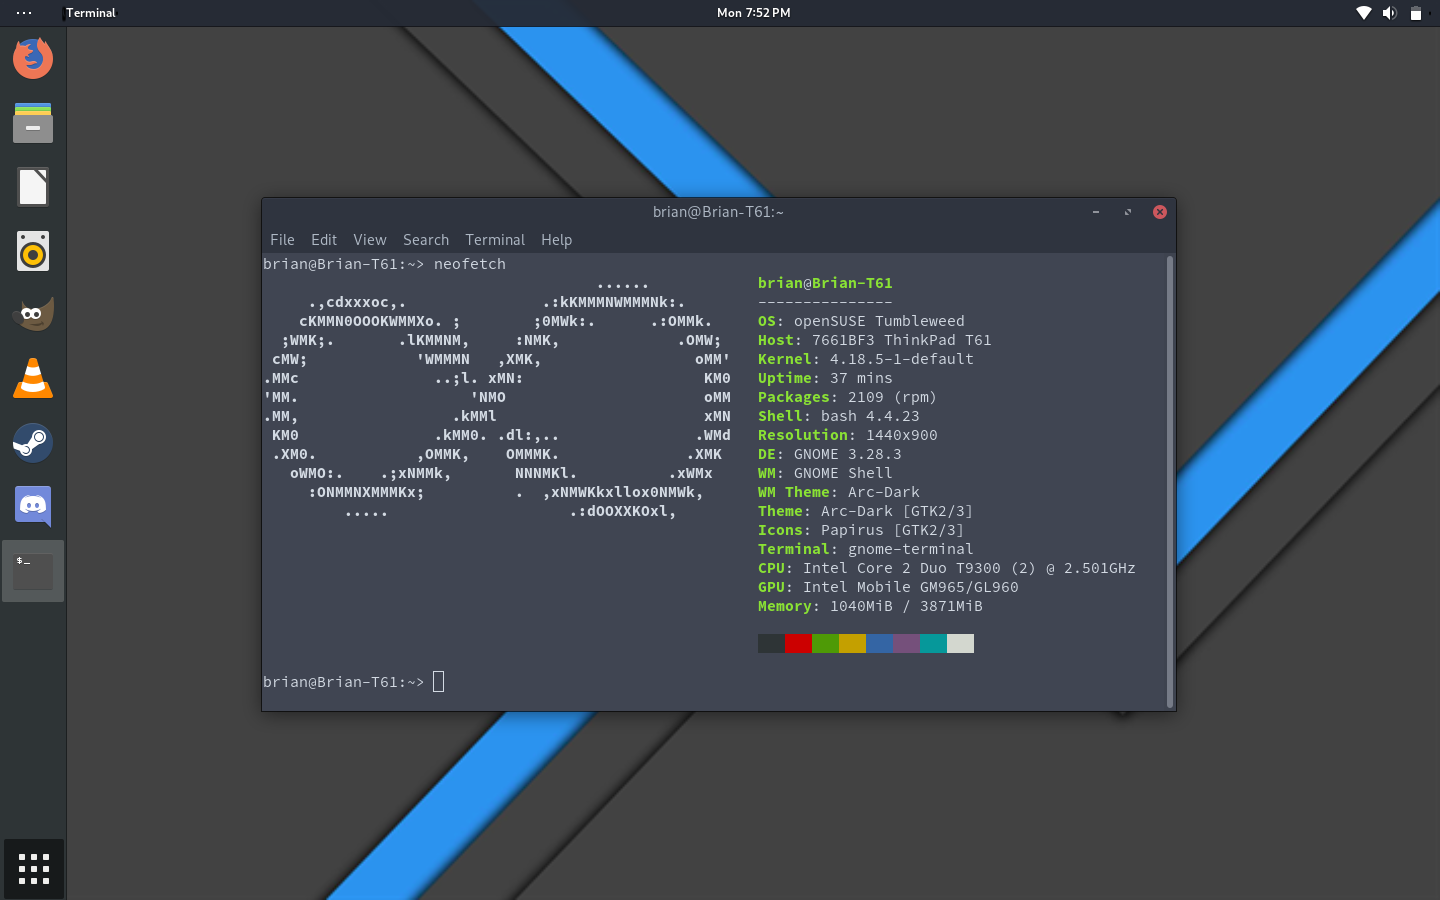Open the Files manager dock icon

click(33, 123)
